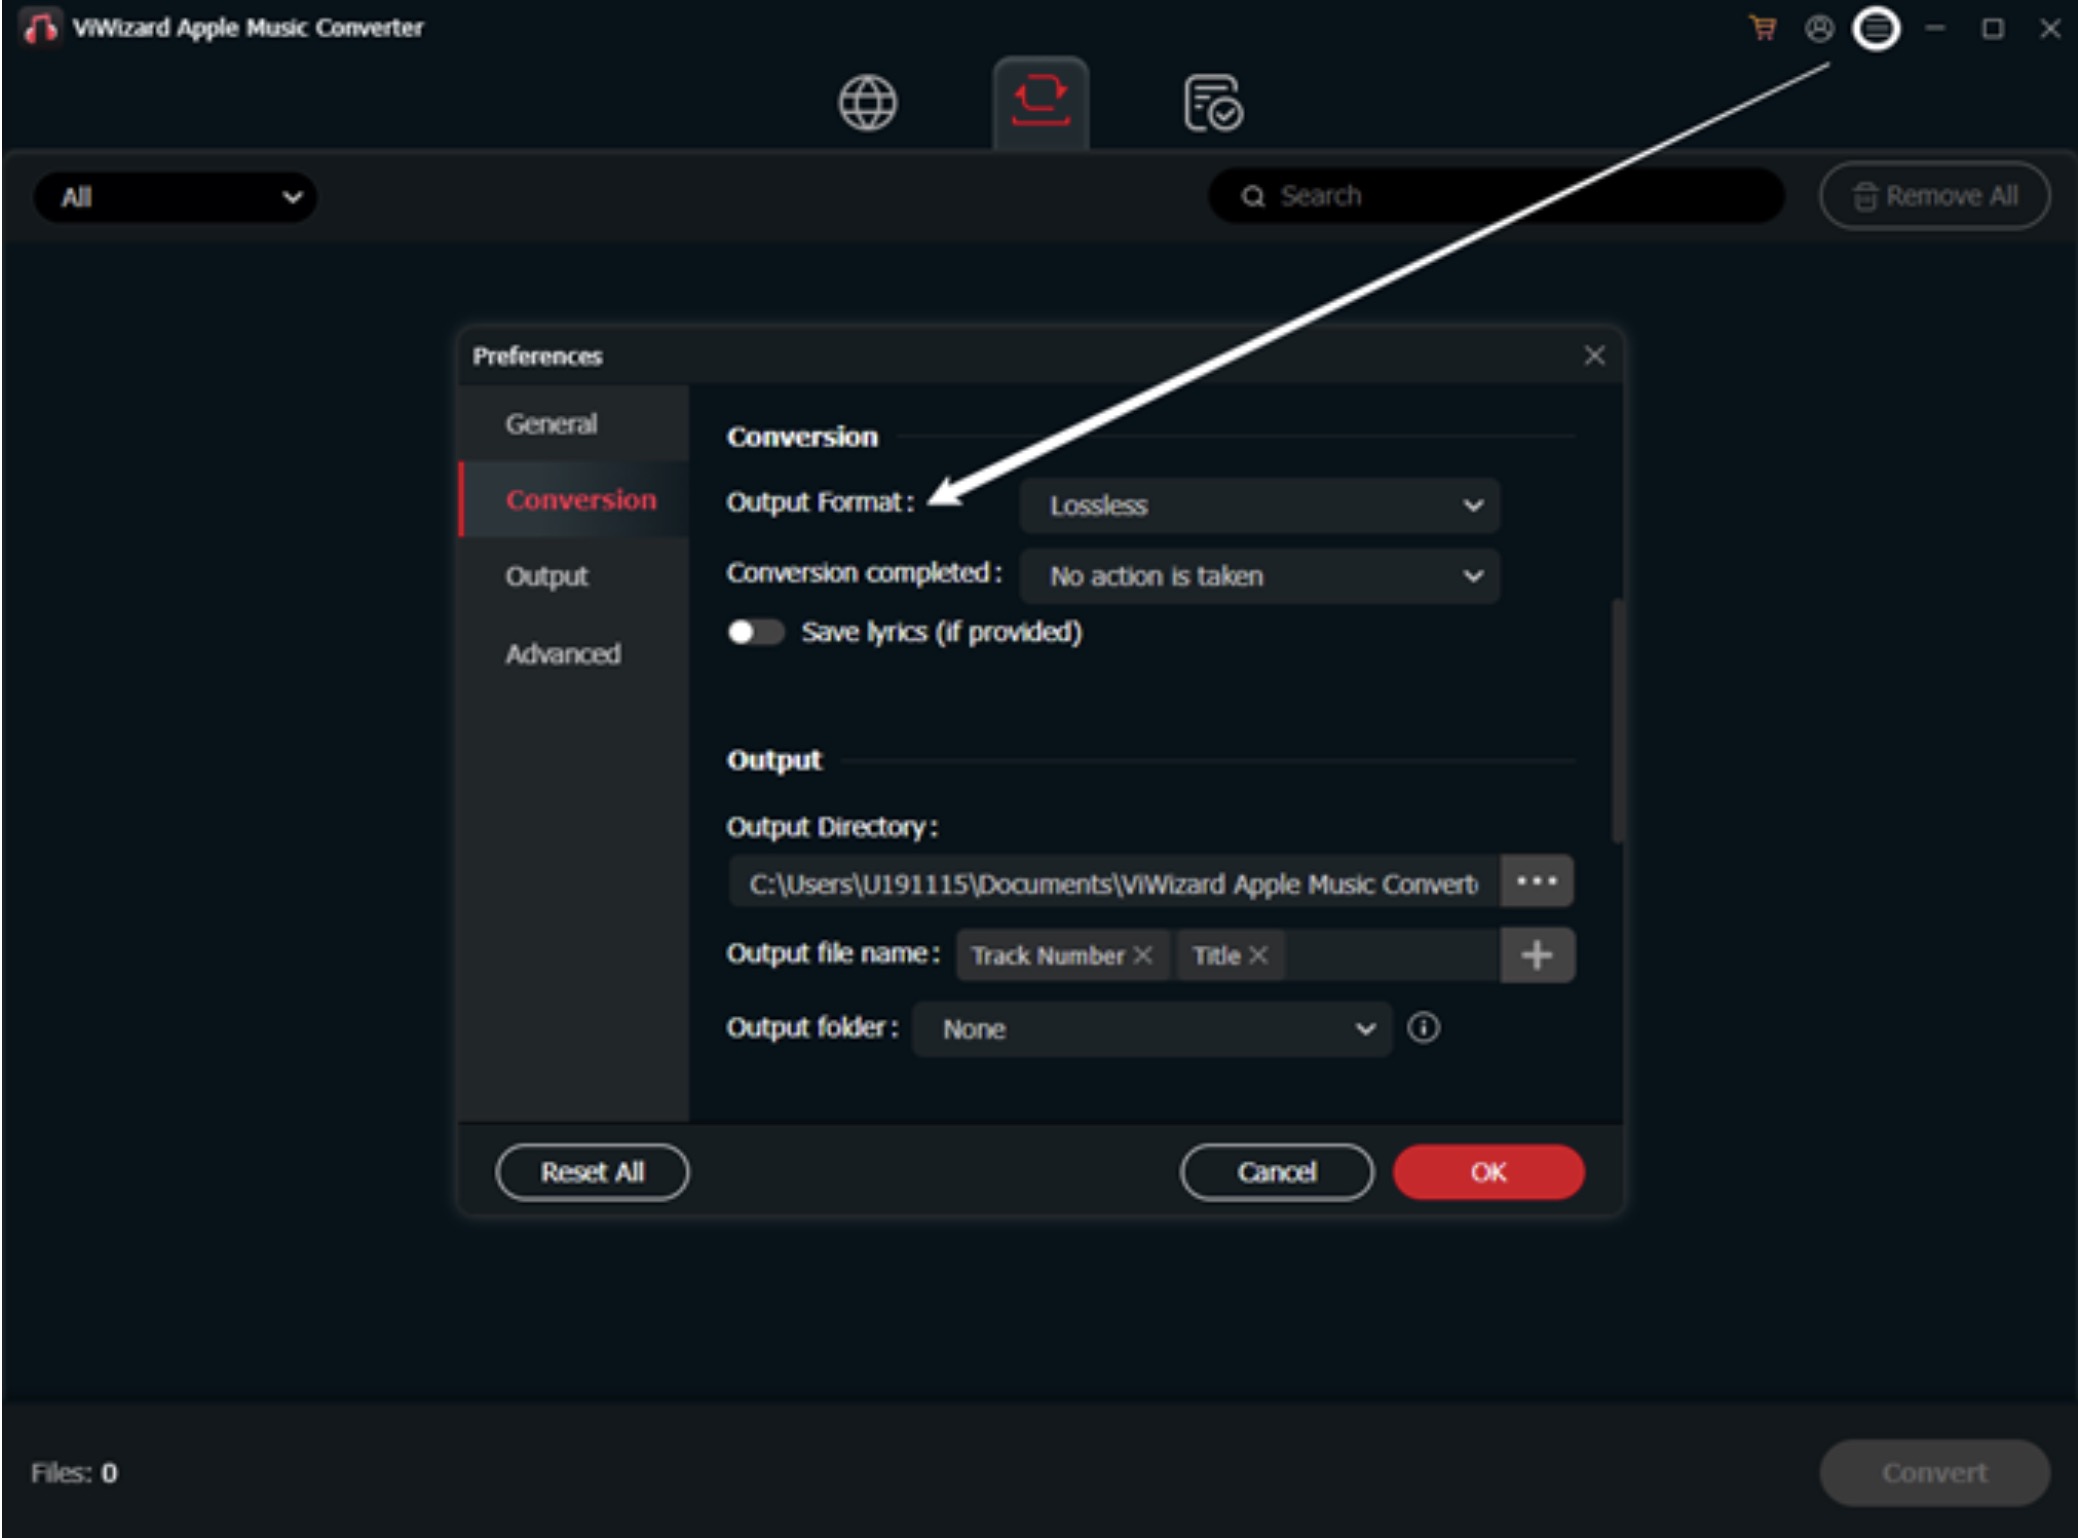The image size is (2078, 1538).
Task: Confirm preferences with OK button
Action: [1487, 1172]
